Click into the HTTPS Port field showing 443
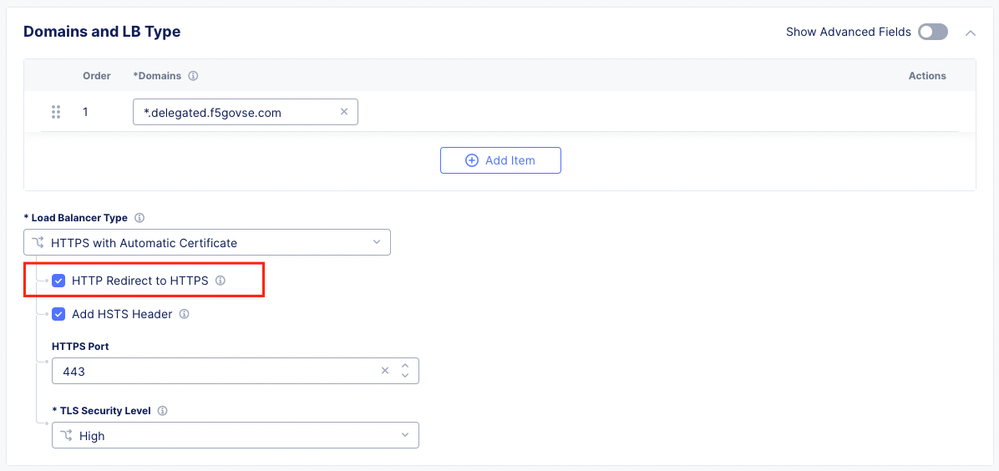 tap(210, 371)
